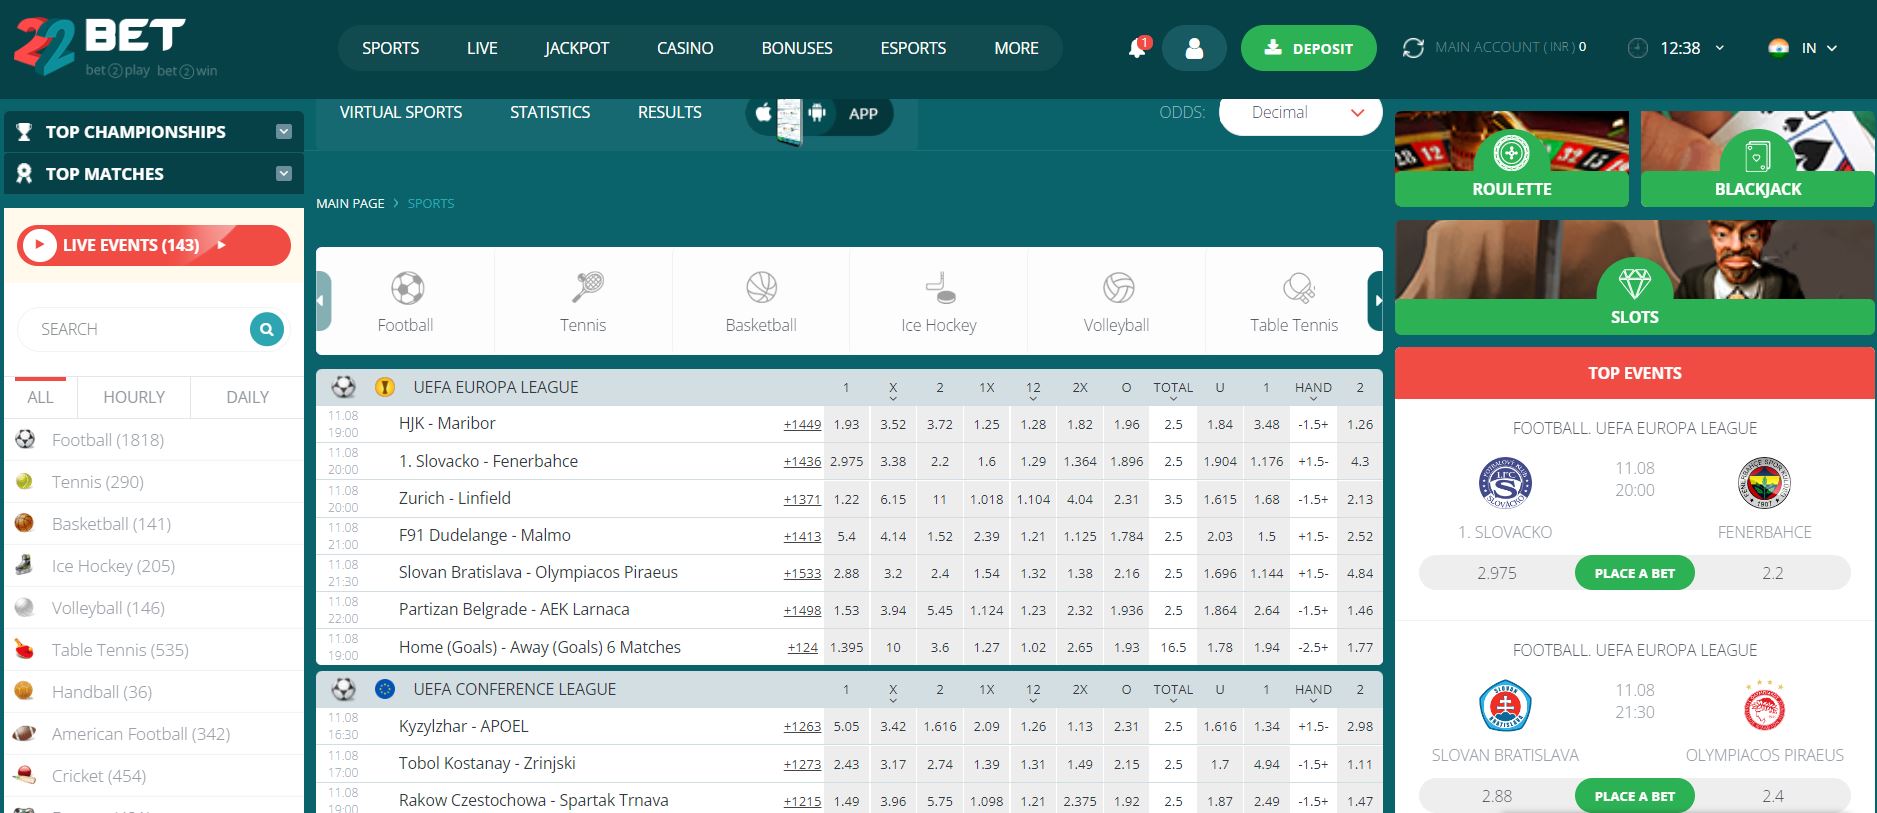Click the search magnifier icon
The image size is (1877, 813).
[x=266, y=329]
